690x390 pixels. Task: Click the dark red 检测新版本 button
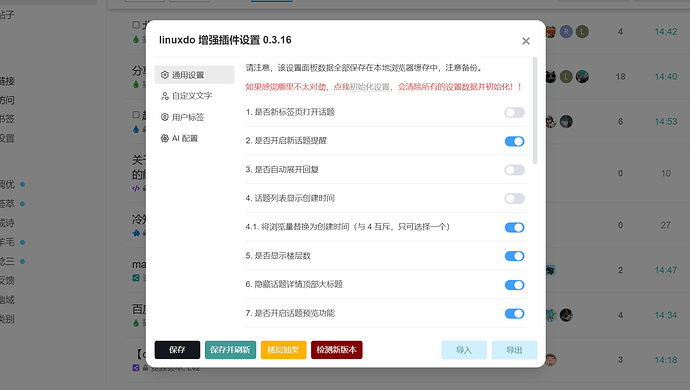pos(337,350)
